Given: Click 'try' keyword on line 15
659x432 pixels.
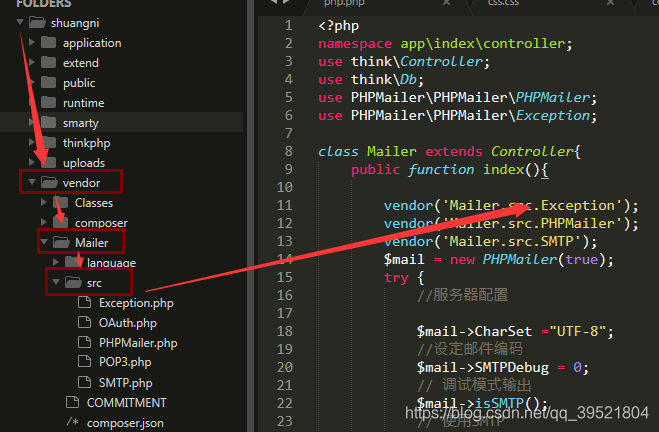Looking at the screenshot, I should 396,278.
